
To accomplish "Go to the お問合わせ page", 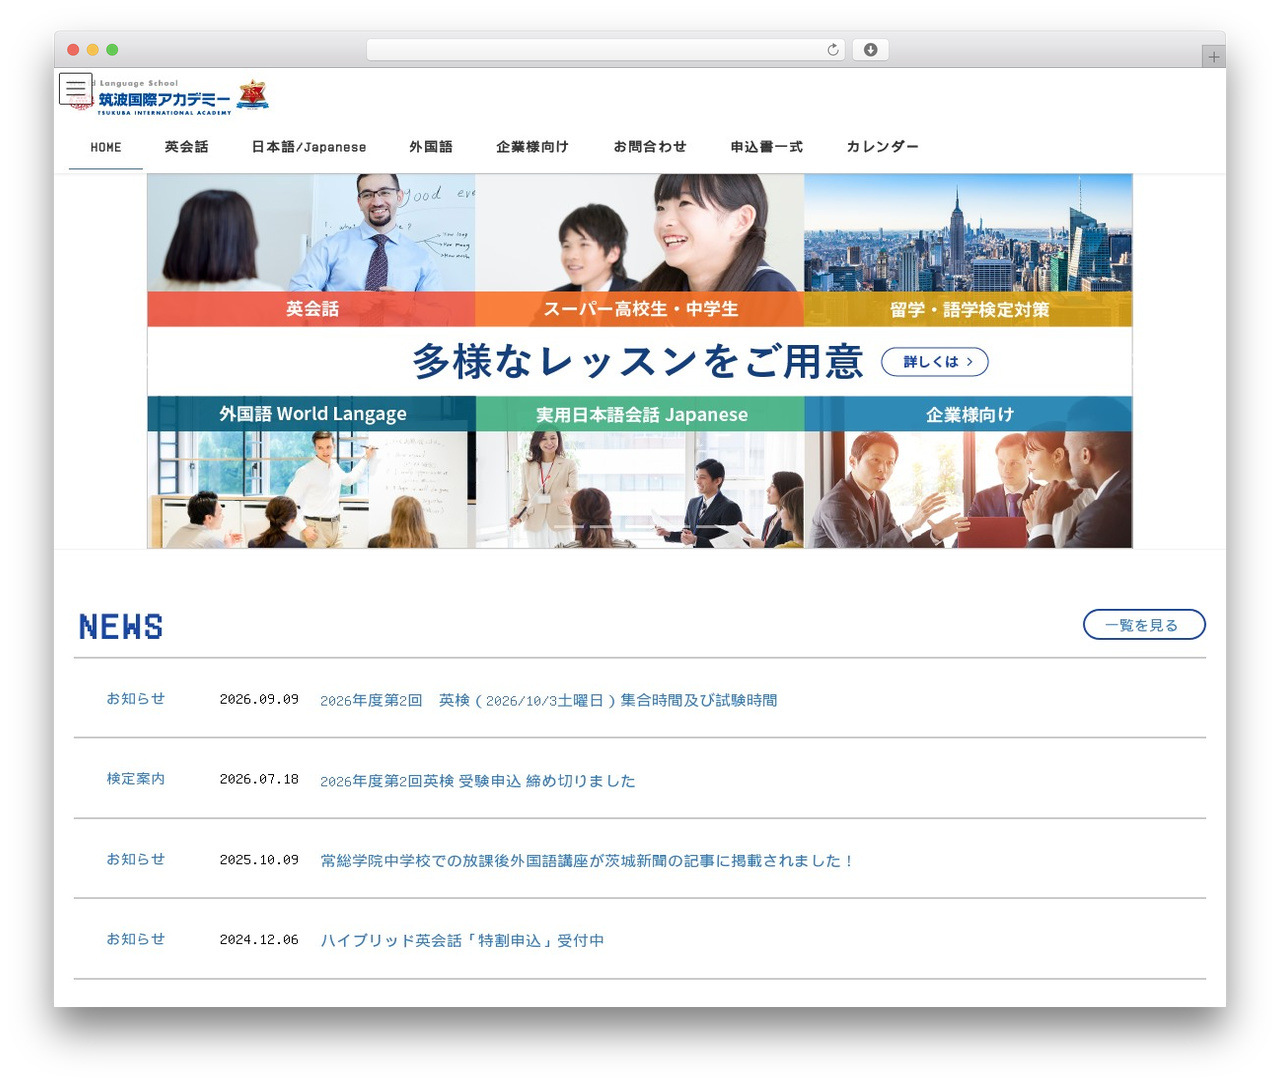I will click(x=650, y=147).
